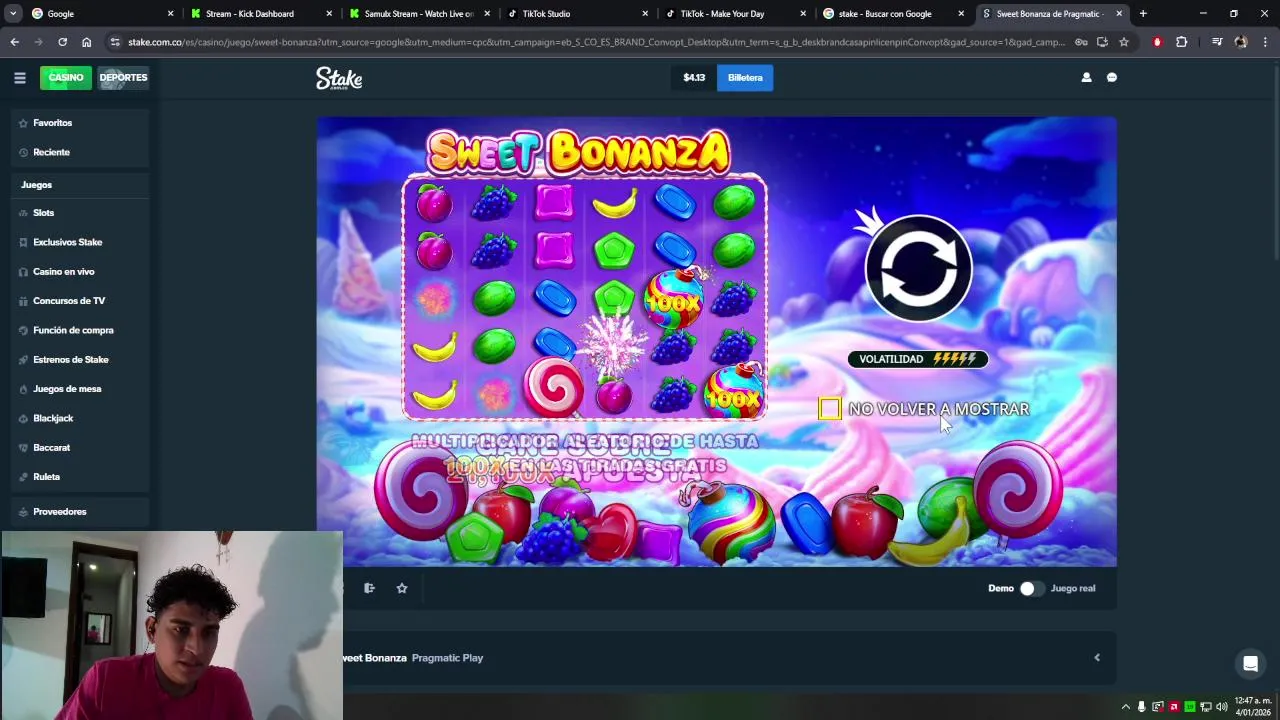Open Concursos de TV in sidebar
The height and width of the screenshot is (720, 1280).
[80, 301]
